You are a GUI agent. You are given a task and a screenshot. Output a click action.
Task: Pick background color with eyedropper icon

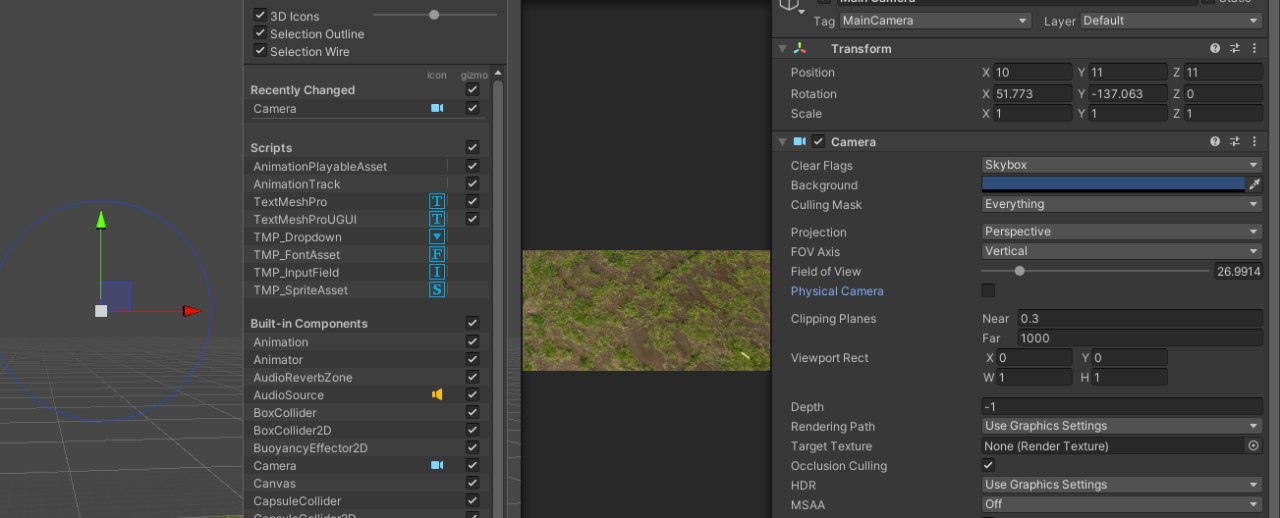pyautogui.click(x=1254, y=185)
